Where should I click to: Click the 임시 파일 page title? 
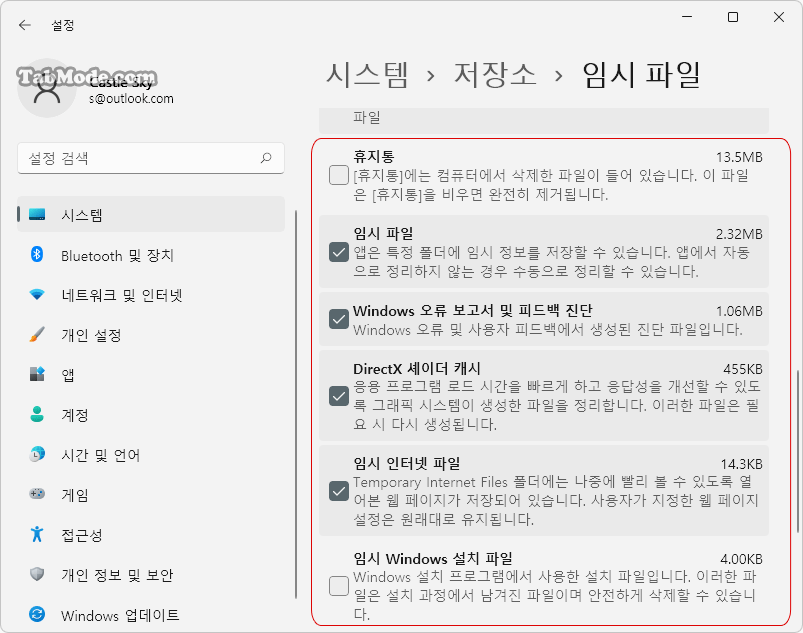point(641,74)
